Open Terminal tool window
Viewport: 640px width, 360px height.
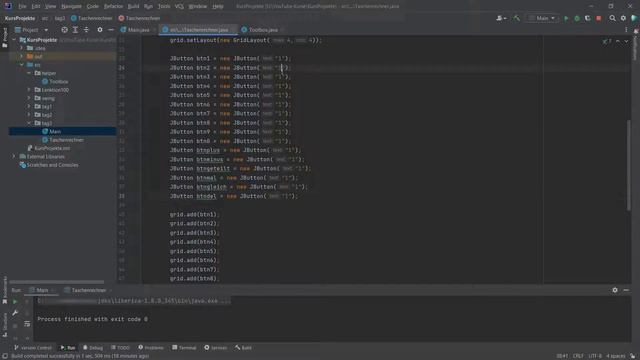(184, 348)
